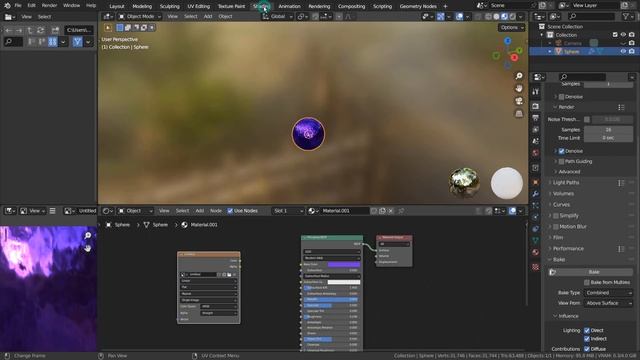Click the red X axis gizmo ball

(x=514, y=58)
